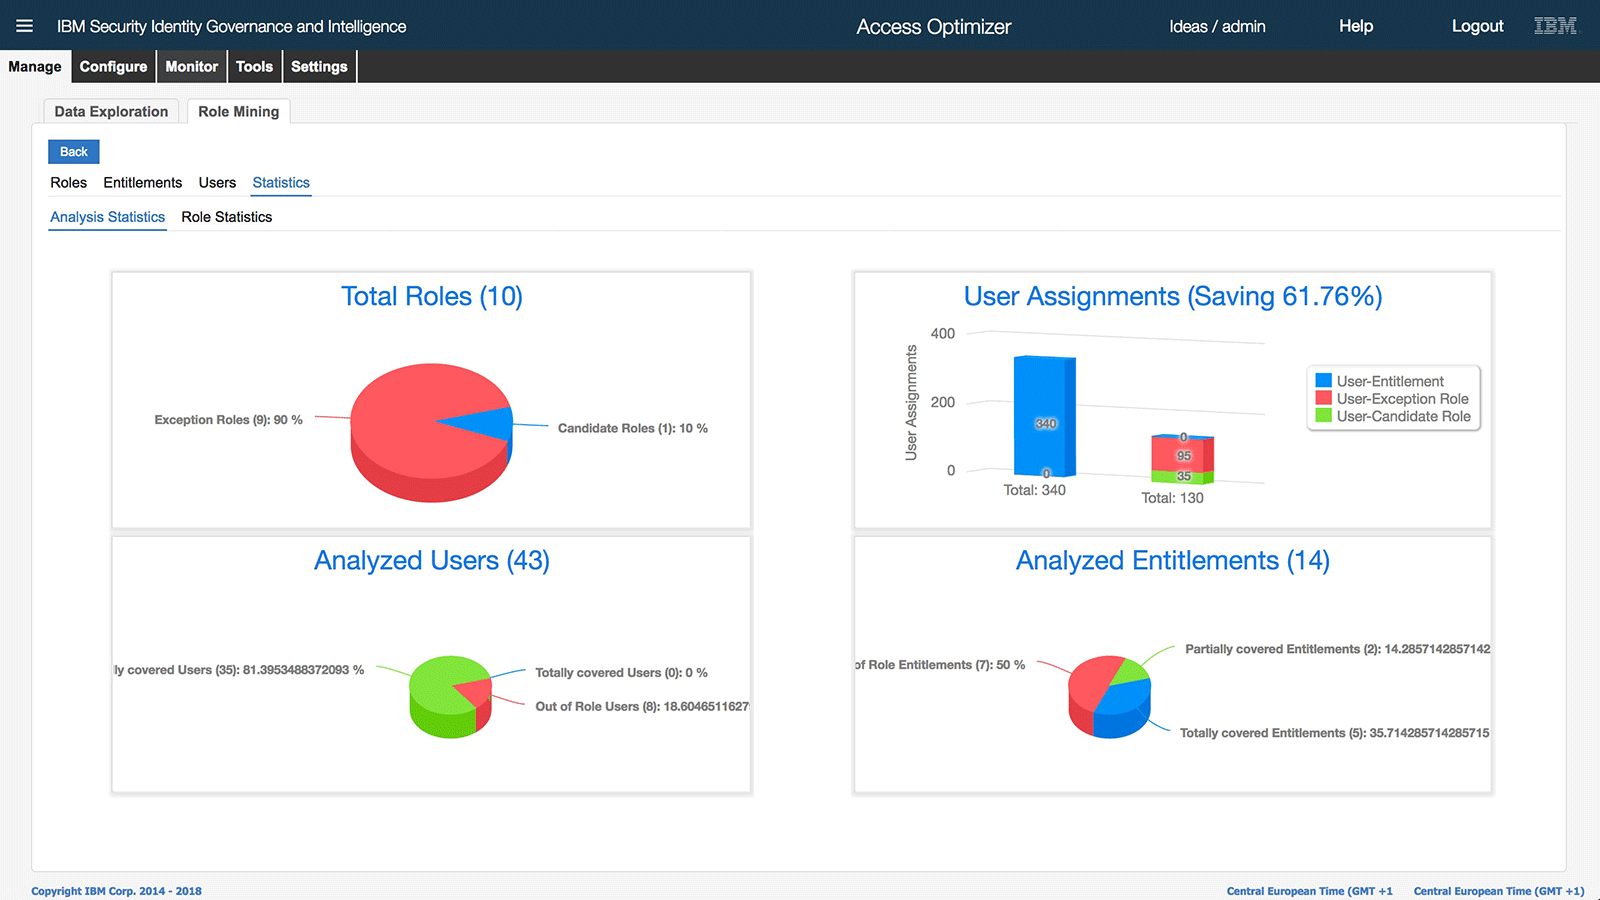This screenshot has height=900, width=1600.
Task: Click the Total: 130 bar label
Action: pos(1173,498)
